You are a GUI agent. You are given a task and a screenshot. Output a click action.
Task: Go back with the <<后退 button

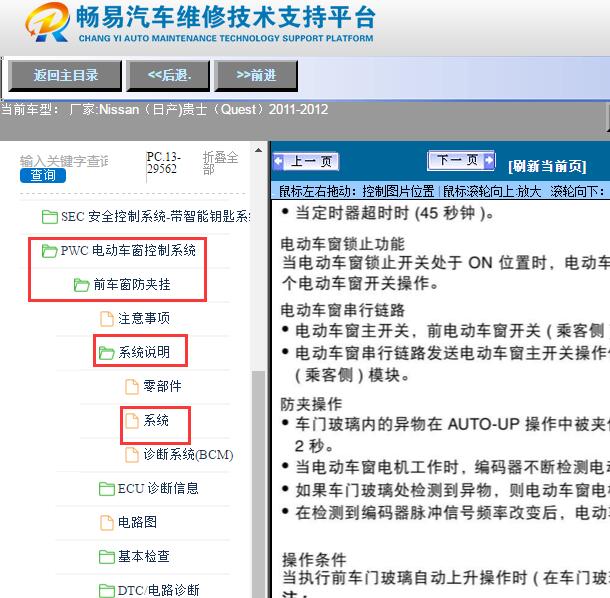point(168,75)
